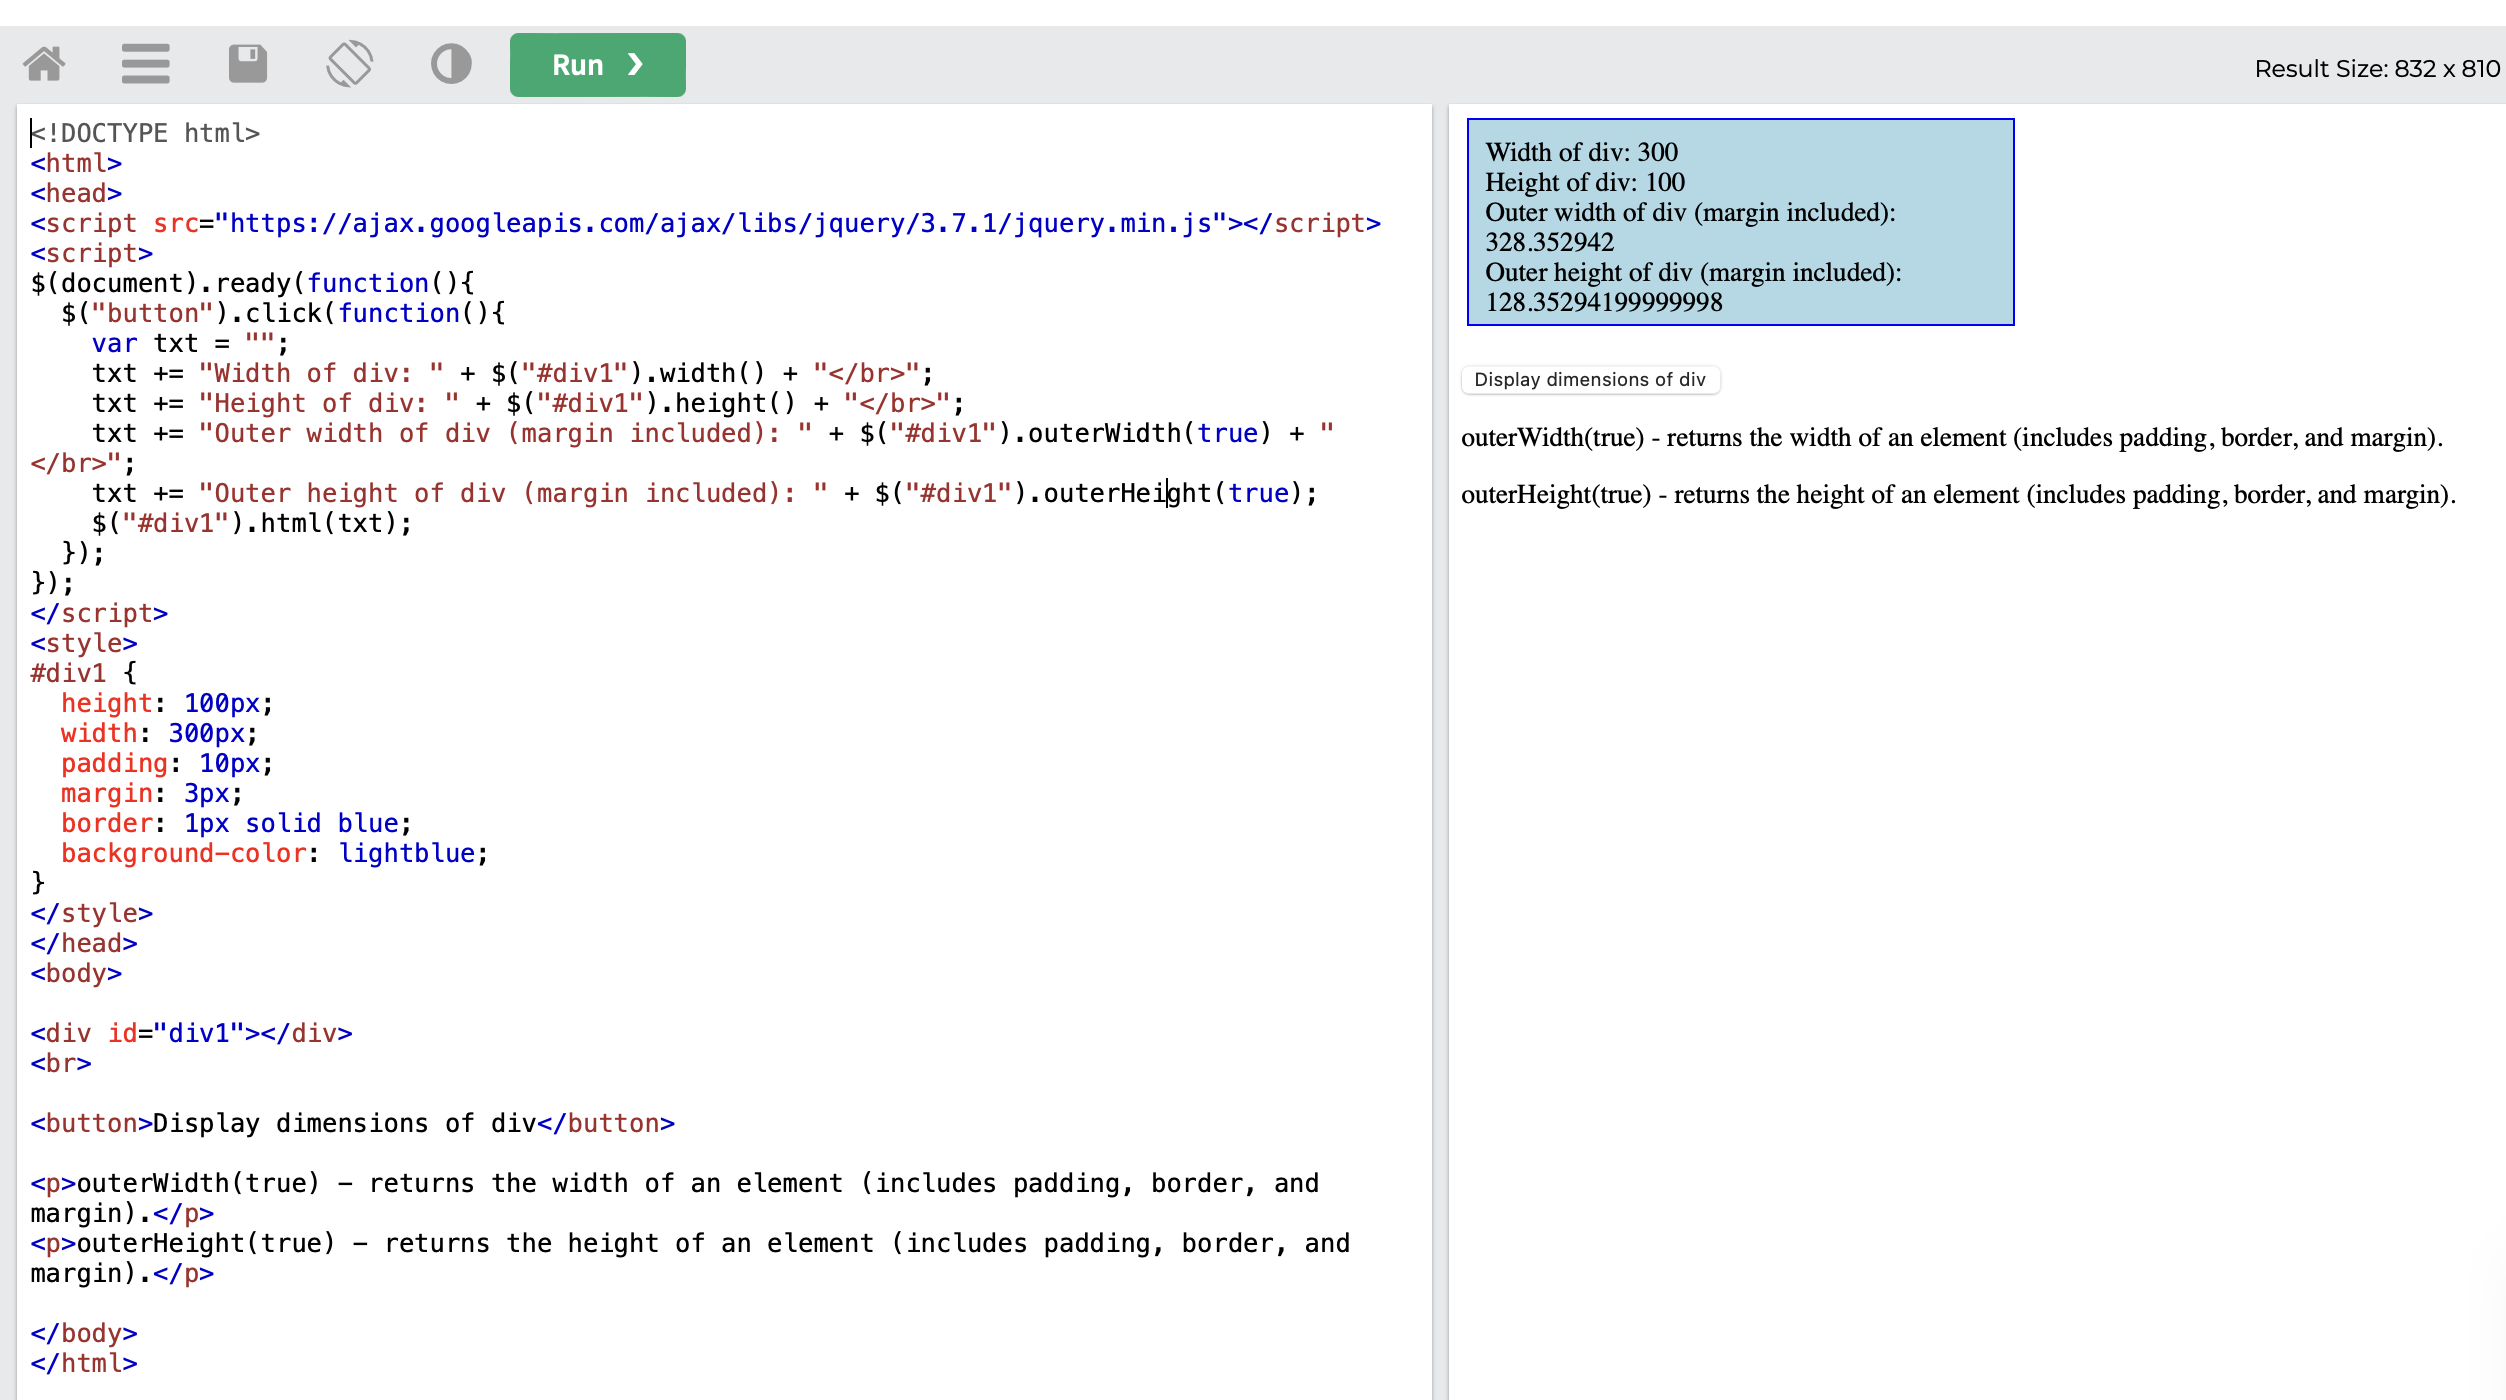Click the outerHeight(true) paragraph in result
The width and height of the screenshot is (2506, 1400).
tap(1957, 495)
